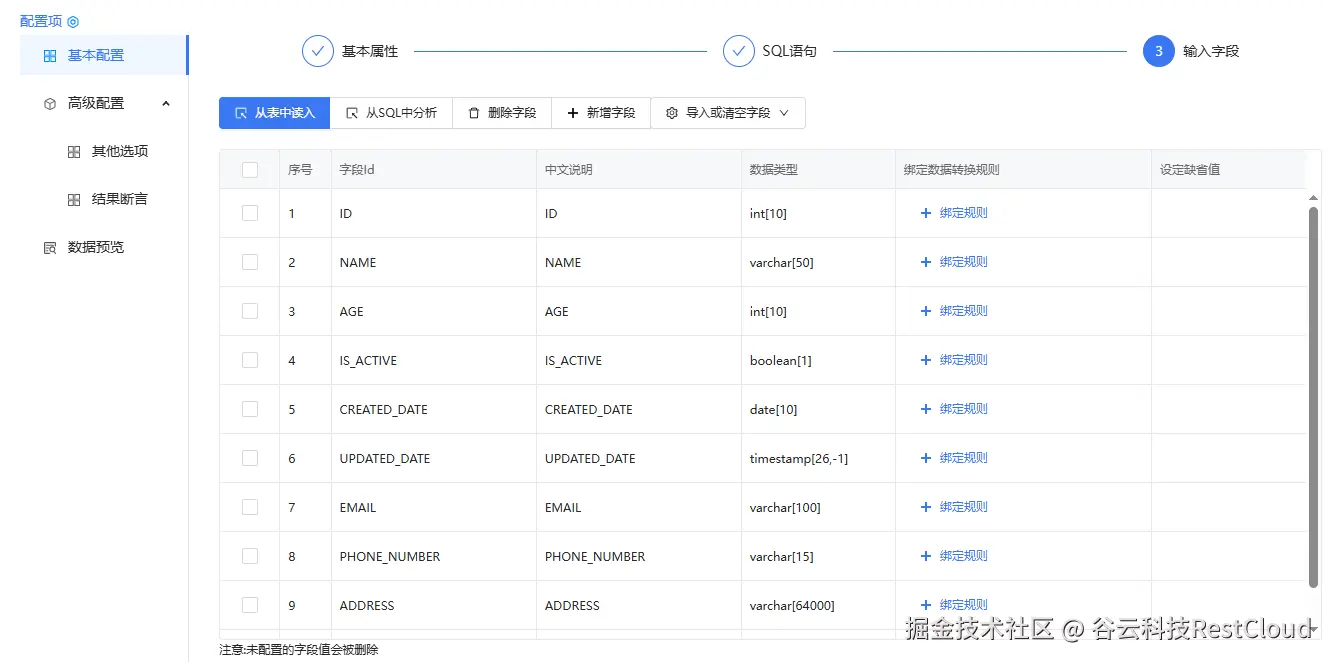Click the trash icon on 删除字段
The image size is (1332, 662).
pos(474,113)
